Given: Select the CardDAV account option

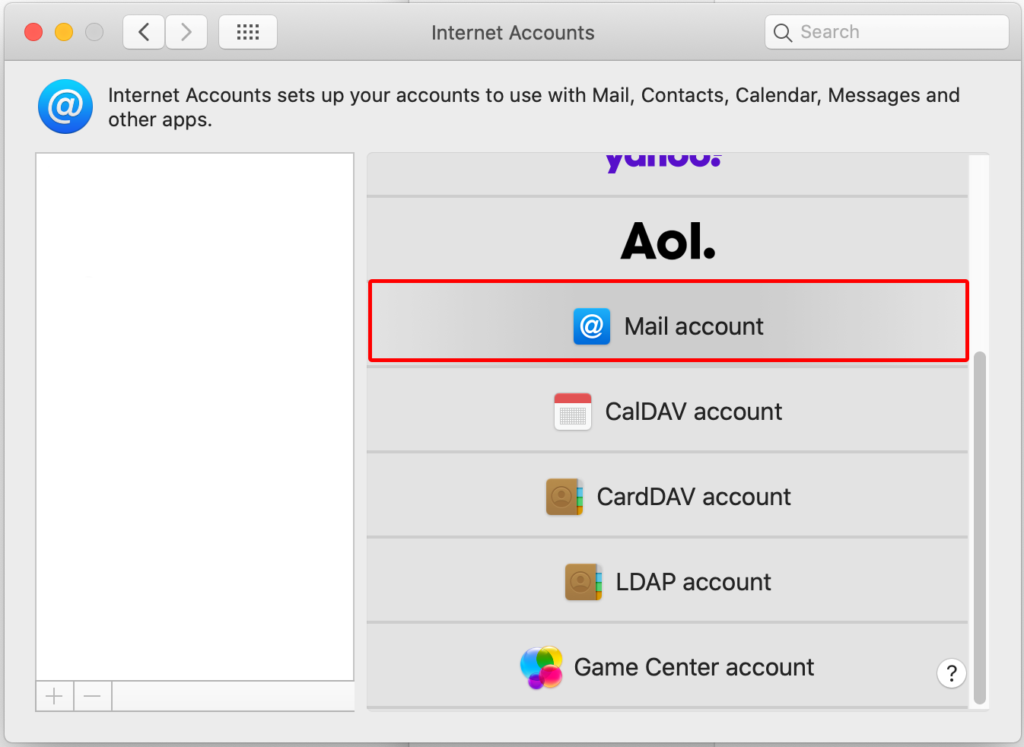Looking at the screenshot, I should point(667,496).
